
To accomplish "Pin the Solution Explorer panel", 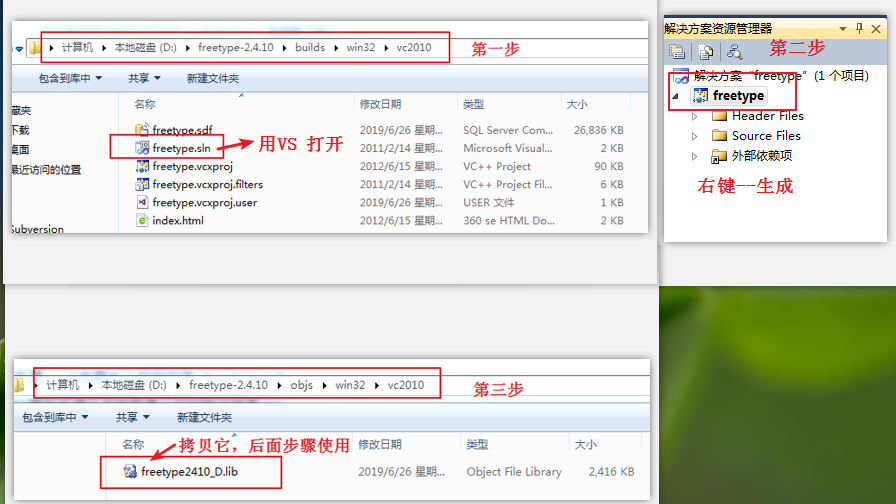I will click(859, 29).
